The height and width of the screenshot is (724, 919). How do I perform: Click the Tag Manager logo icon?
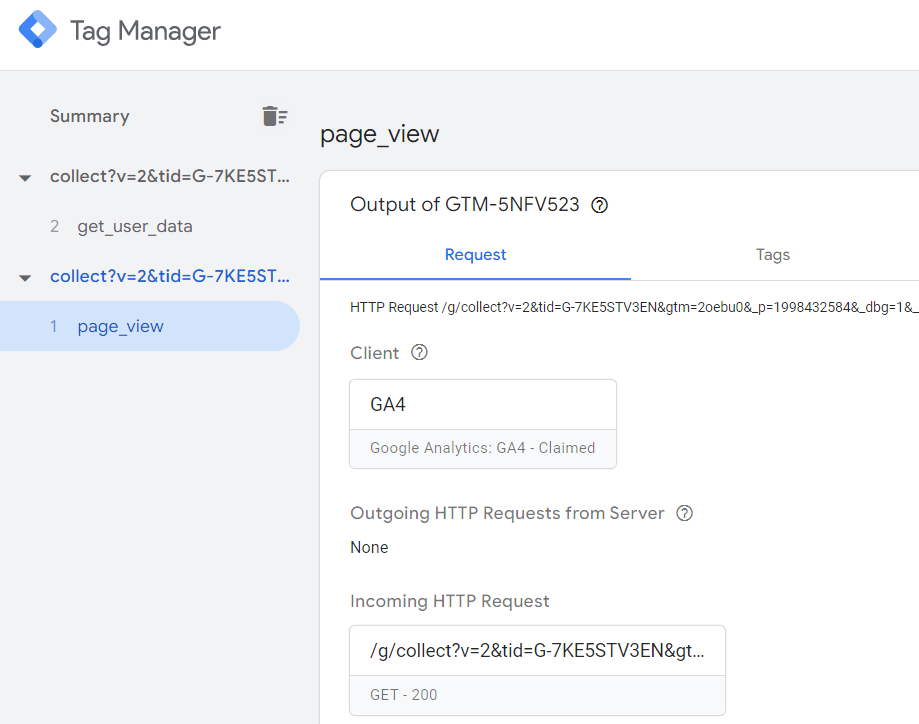[38, 29]
